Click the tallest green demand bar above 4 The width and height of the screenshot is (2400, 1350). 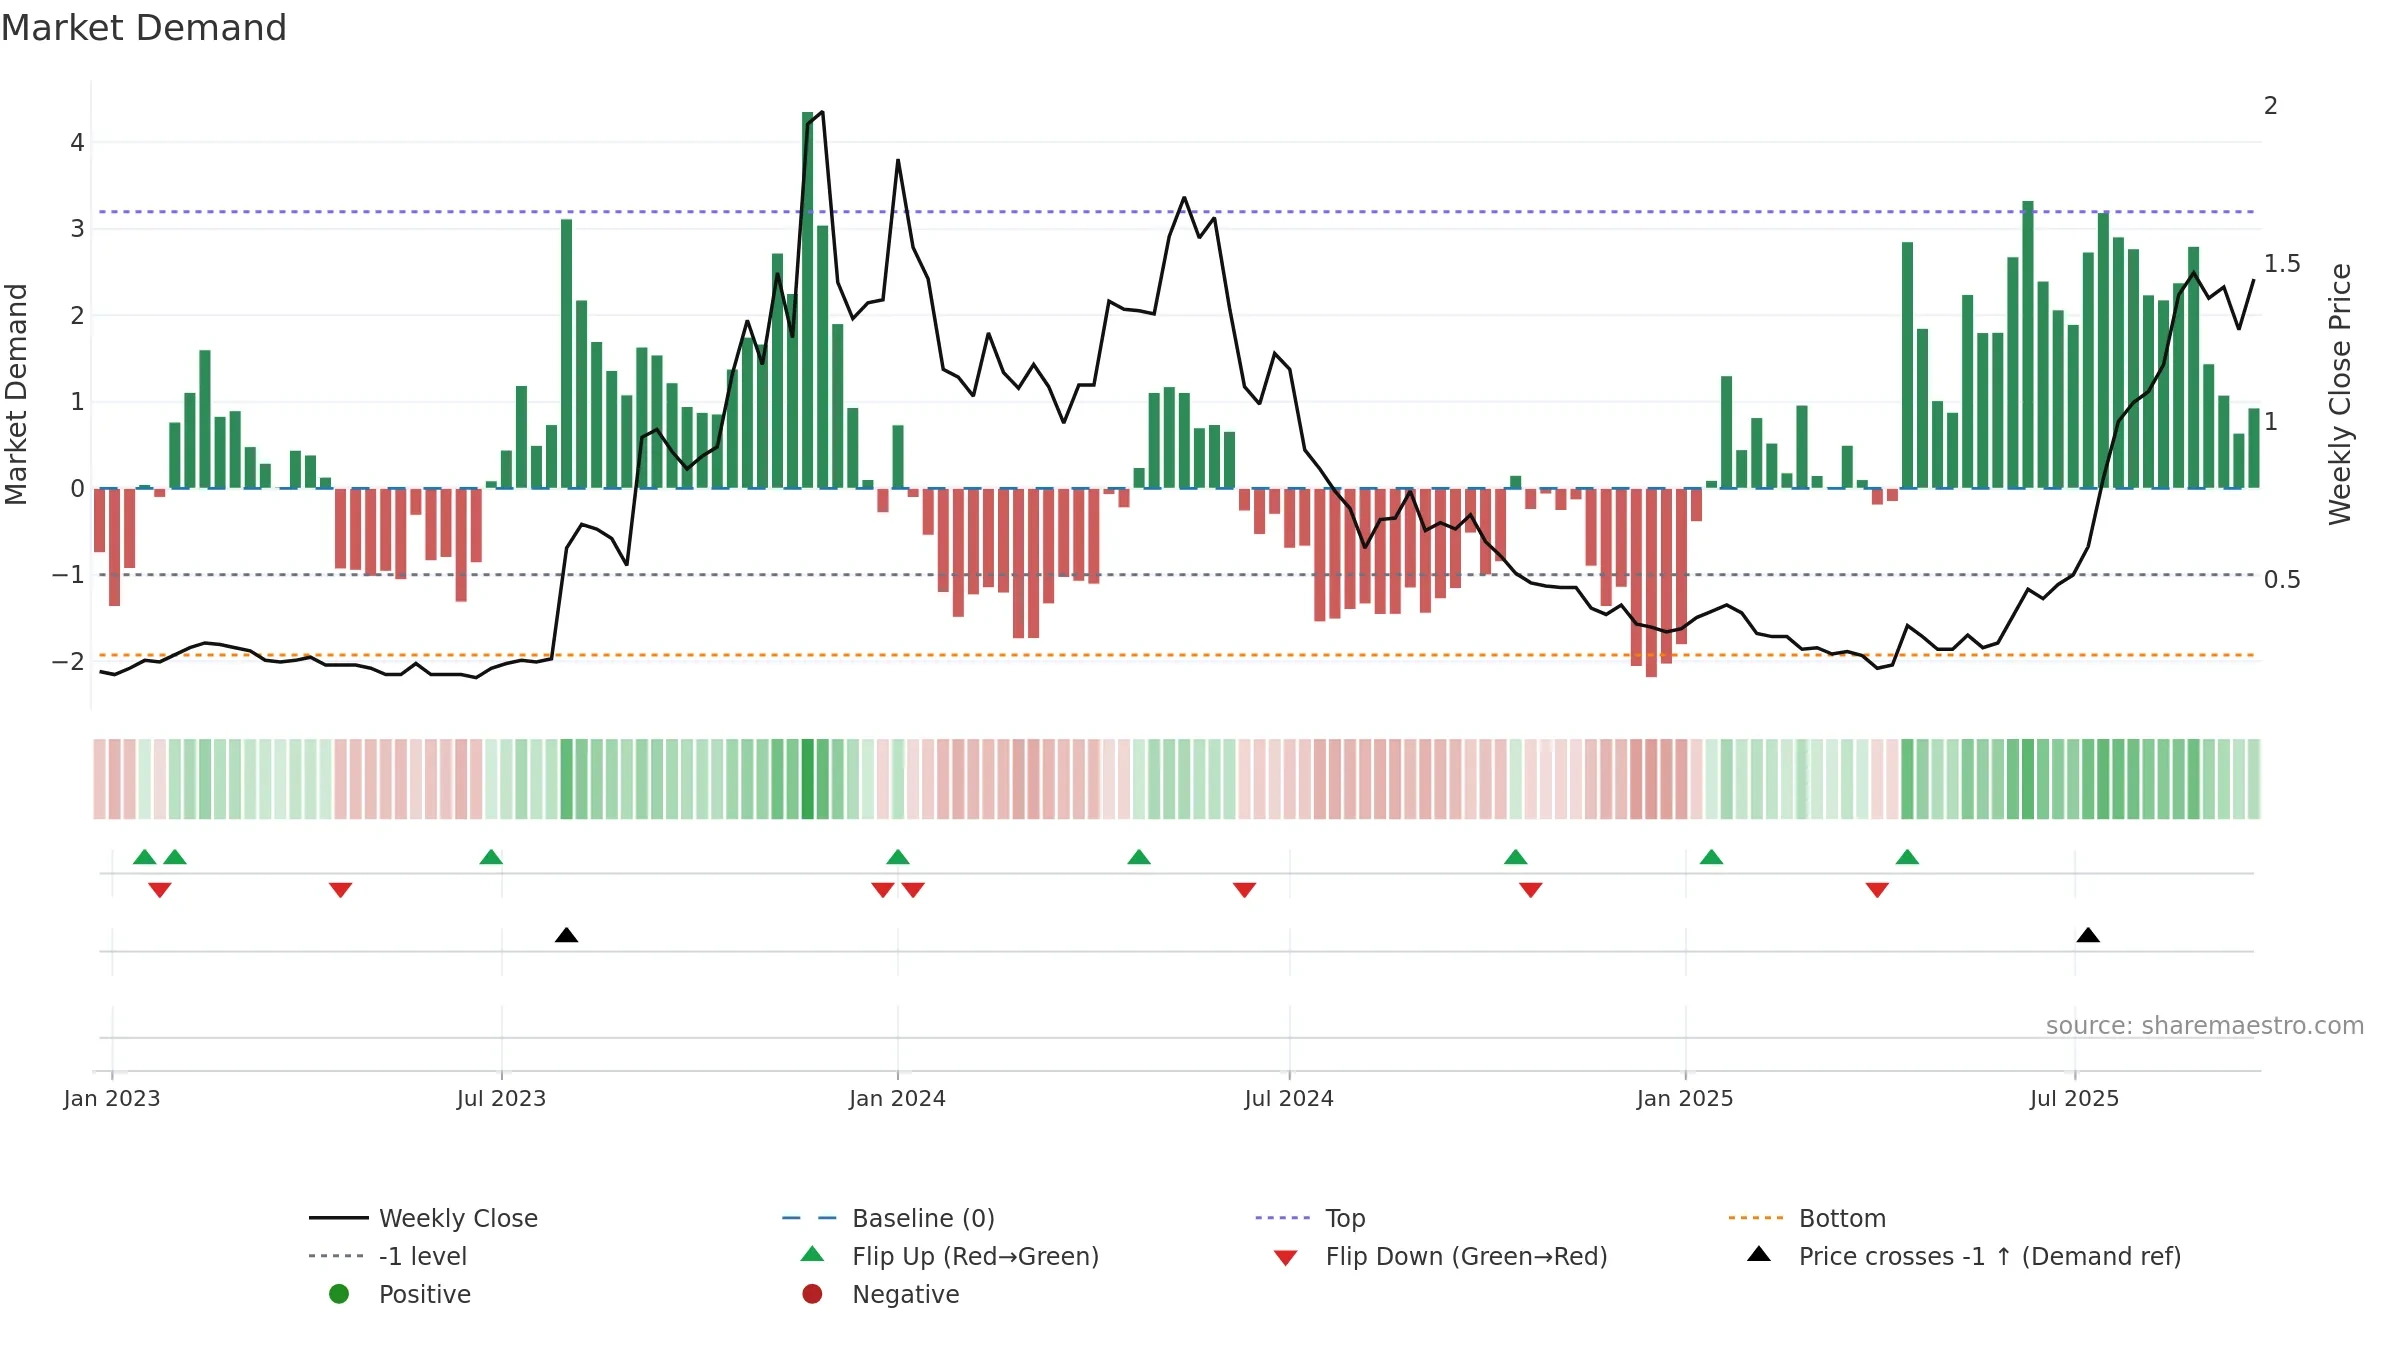(x=808, y=300)
